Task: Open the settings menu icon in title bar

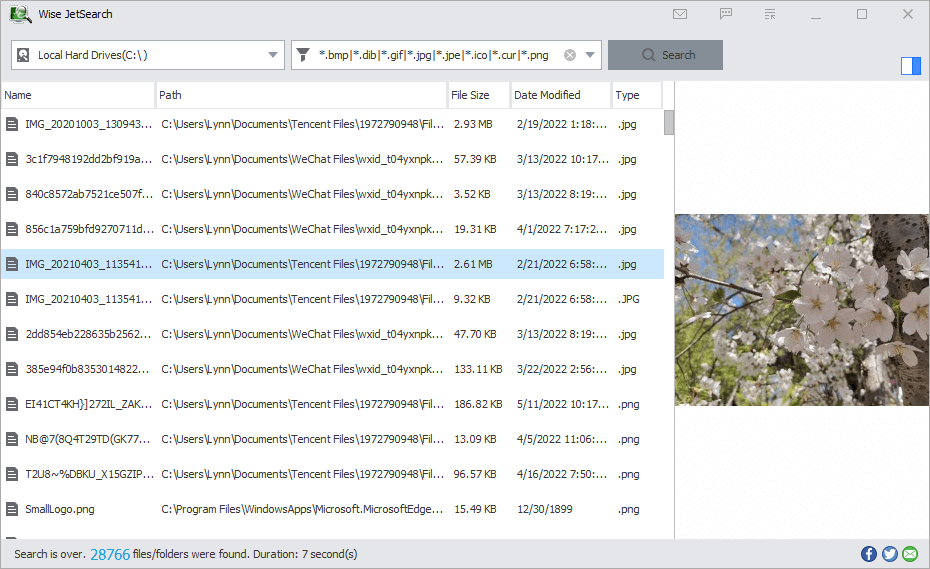Action: pyautogui.click(x=770, y=14)
